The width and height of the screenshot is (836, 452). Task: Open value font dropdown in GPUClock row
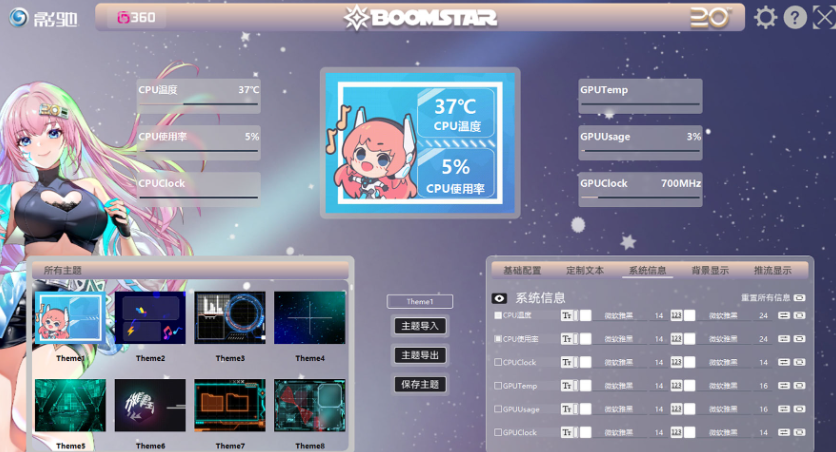(x=723, y=432)
